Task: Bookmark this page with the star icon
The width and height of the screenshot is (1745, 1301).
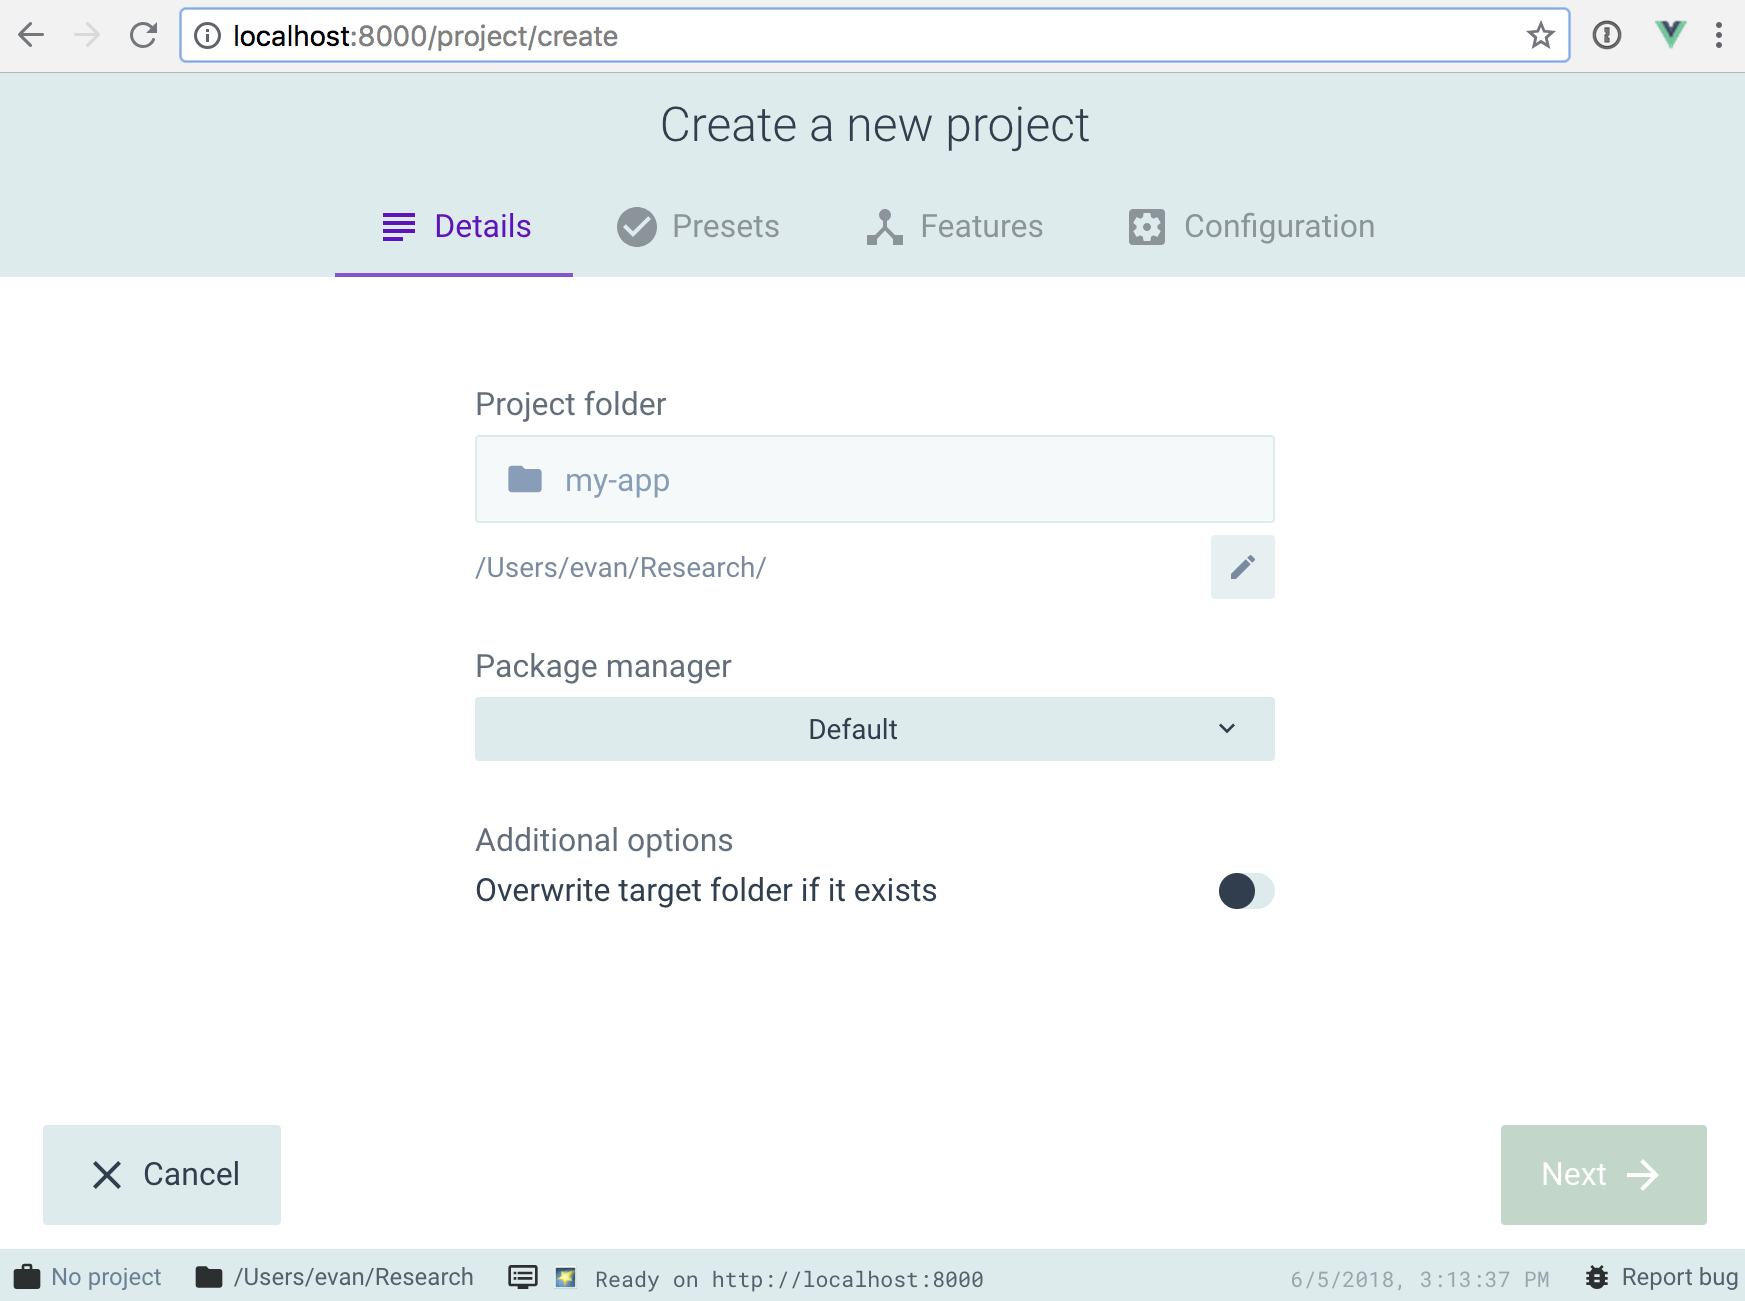Action: [1540, 36]
